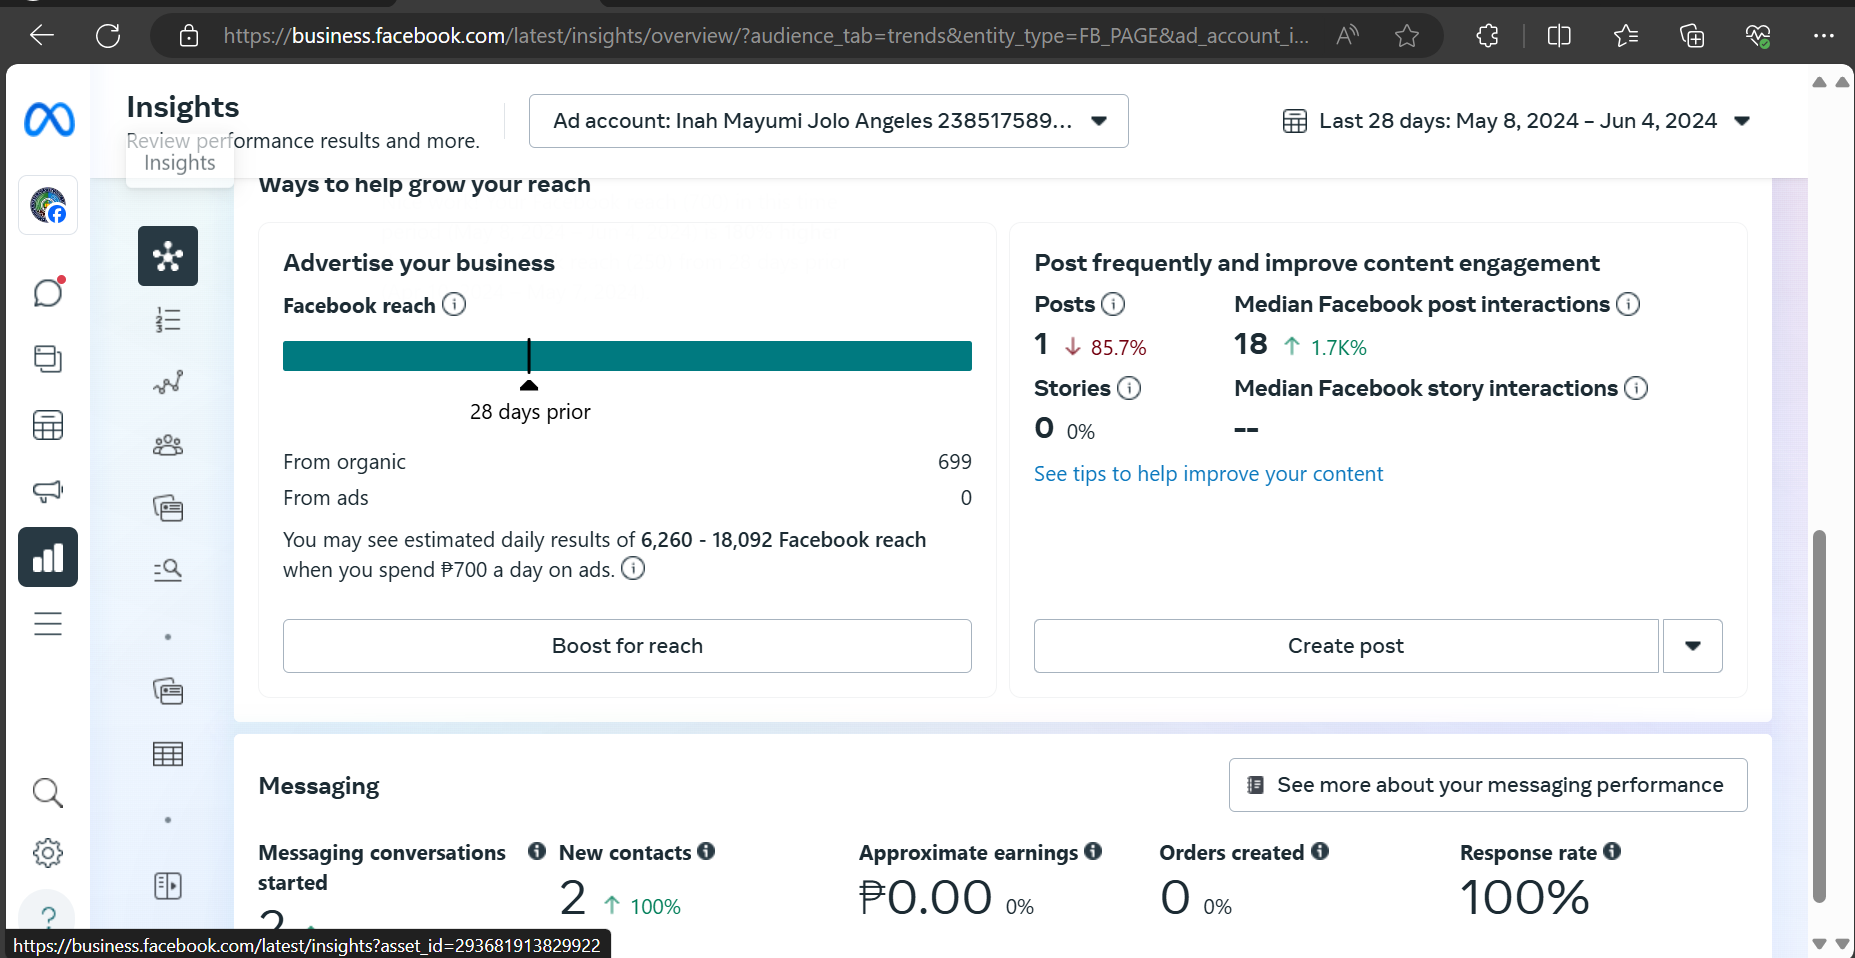This screenshot has width=1855, height=958.
Task: Open See tips to help improve your content
Action: click(x=1208, y=474)
